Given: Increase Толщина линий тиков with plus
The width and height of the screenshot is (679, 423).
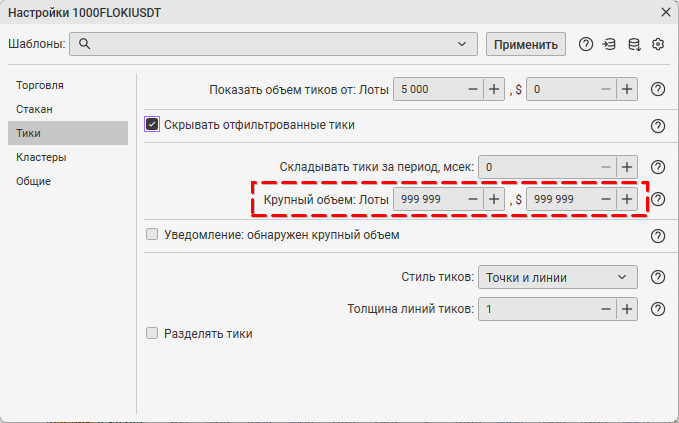Looking at the screenshot, I should pos(627,310).
